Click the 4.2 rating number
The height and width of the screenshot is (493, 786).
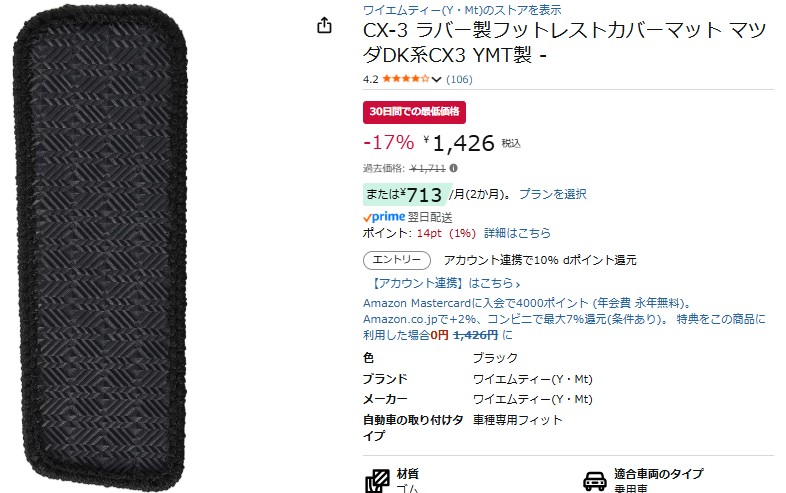[370, 79]
